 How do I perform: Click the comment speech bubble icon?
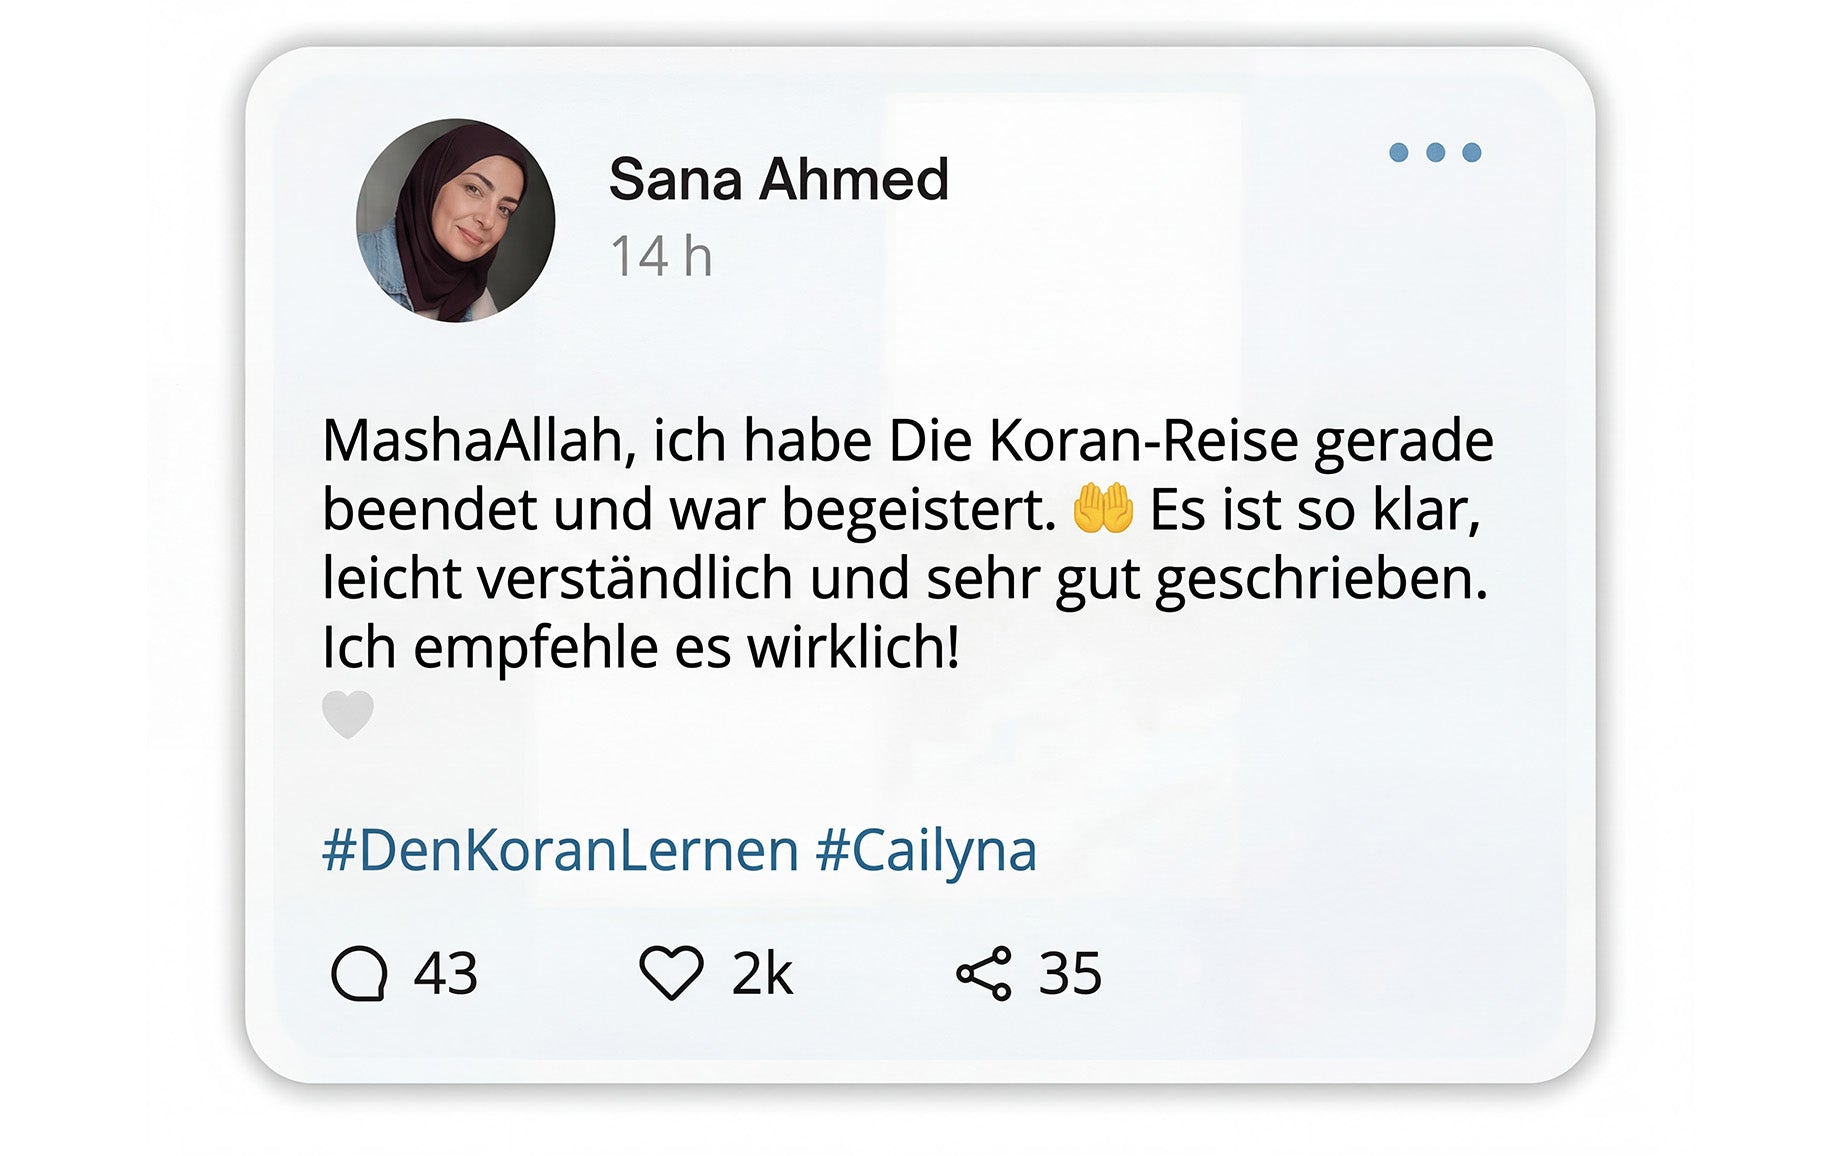[359, 973]
